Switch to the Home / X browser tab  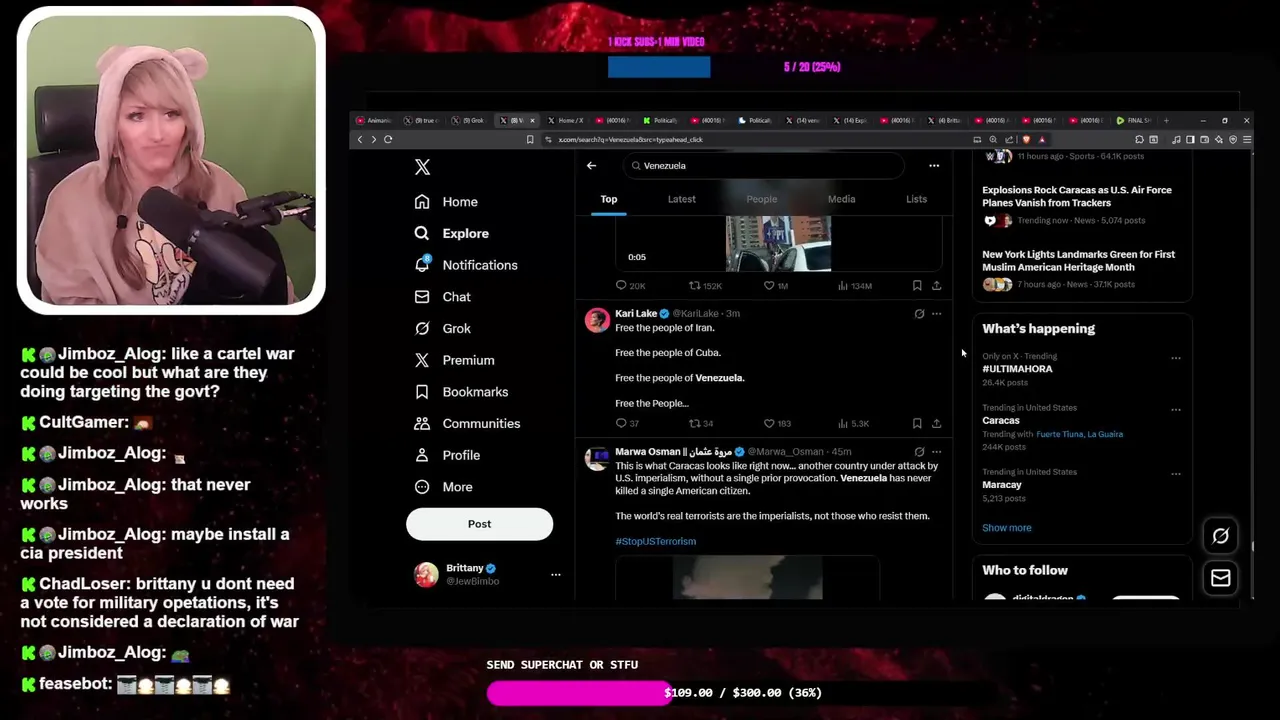click(x=565, y=121)
